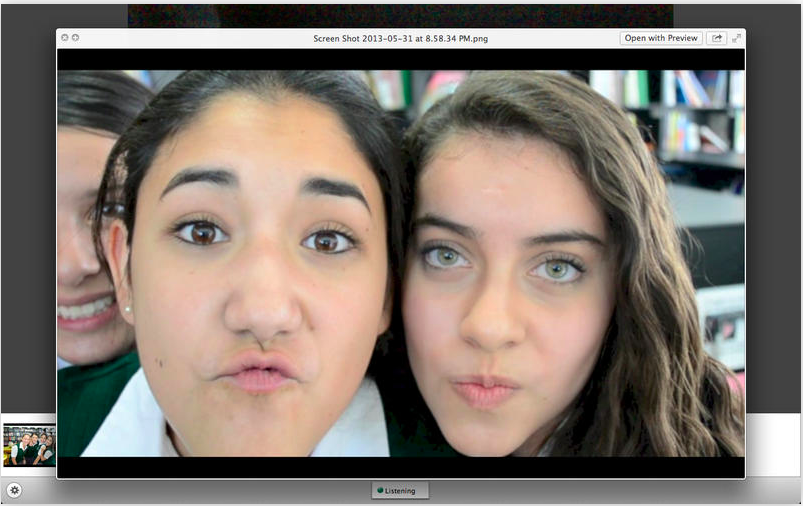Click the screenshot file name in the title bar
The height and width of the screenshot is (506, 803).
tap(400, 38)
